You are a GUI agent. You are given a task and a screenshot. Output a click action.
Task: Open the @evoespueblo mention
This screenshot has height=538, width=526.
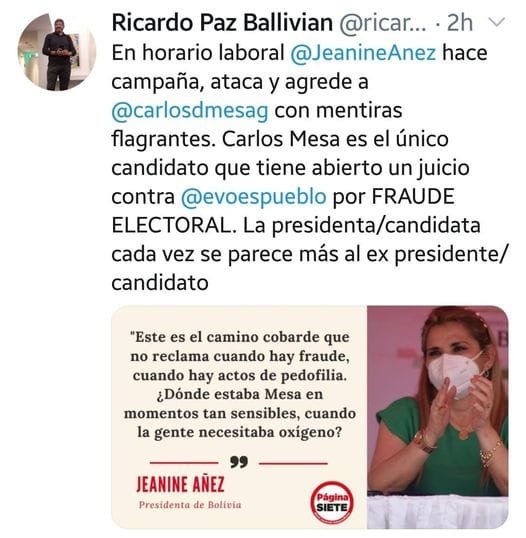254,197
